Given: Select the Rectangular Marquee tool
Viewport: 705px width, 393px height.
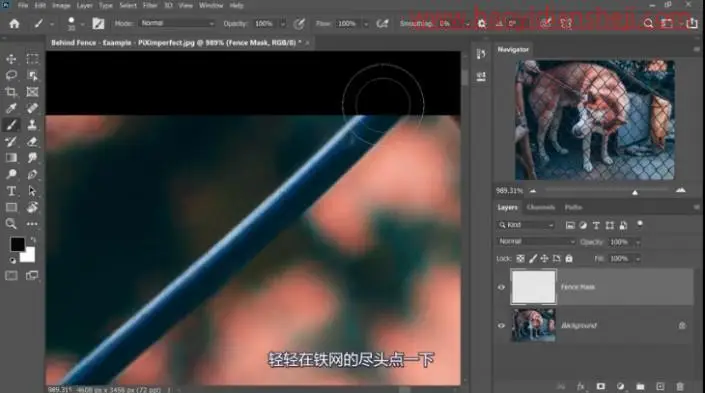Looking at the screenshot, I should click(32, 59).
